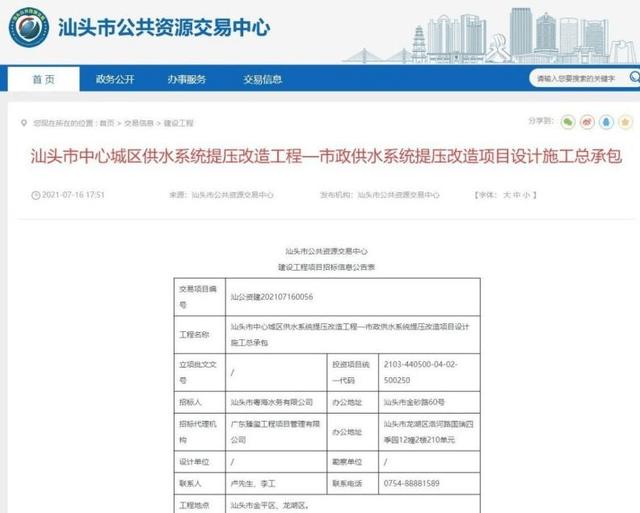Click phone number 0754-88881589

pyautogui.click(x=411, y=484)
